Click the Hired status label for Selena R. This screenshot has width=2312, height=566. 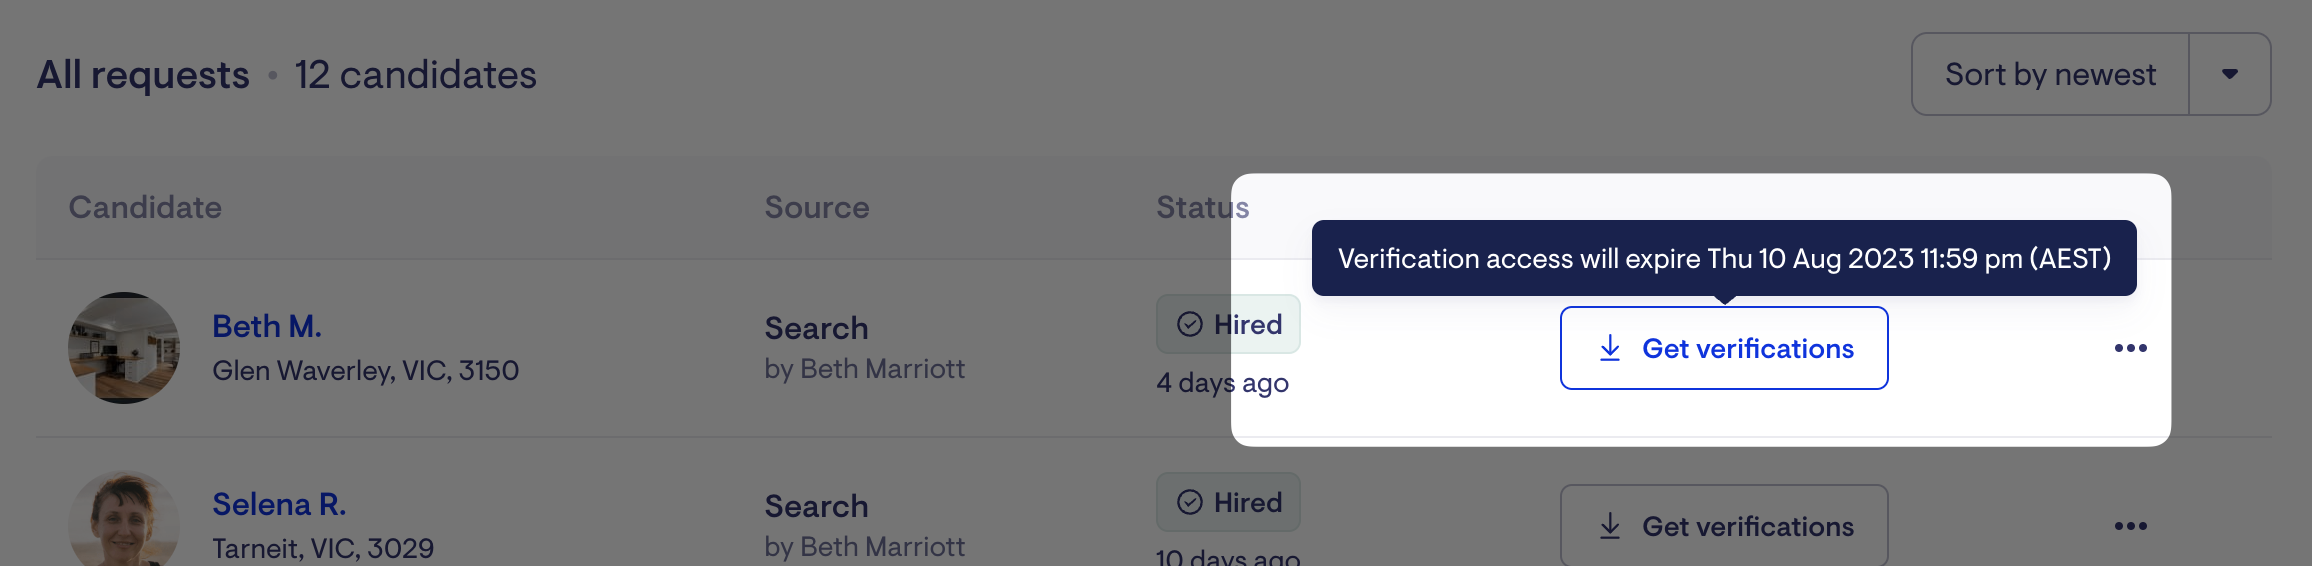click(x=1247, y=502)
